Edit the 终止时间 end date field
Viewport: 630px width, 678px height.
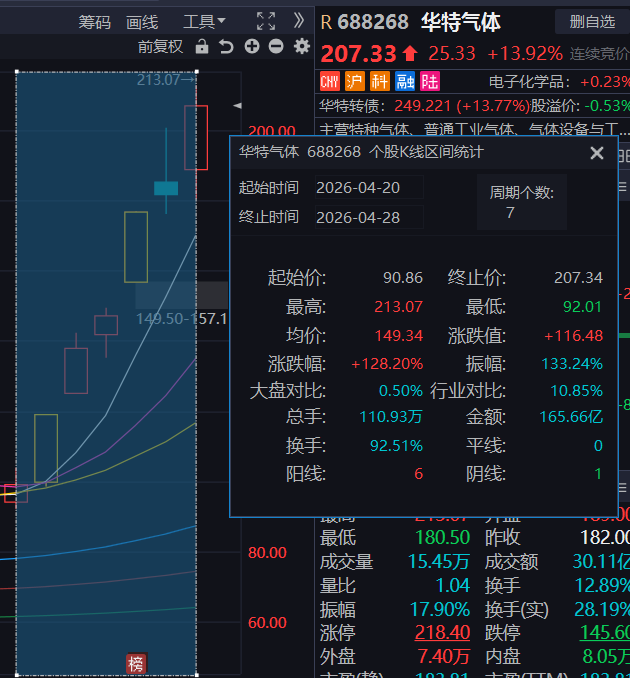pyautogui.click(x=369, y=217)
